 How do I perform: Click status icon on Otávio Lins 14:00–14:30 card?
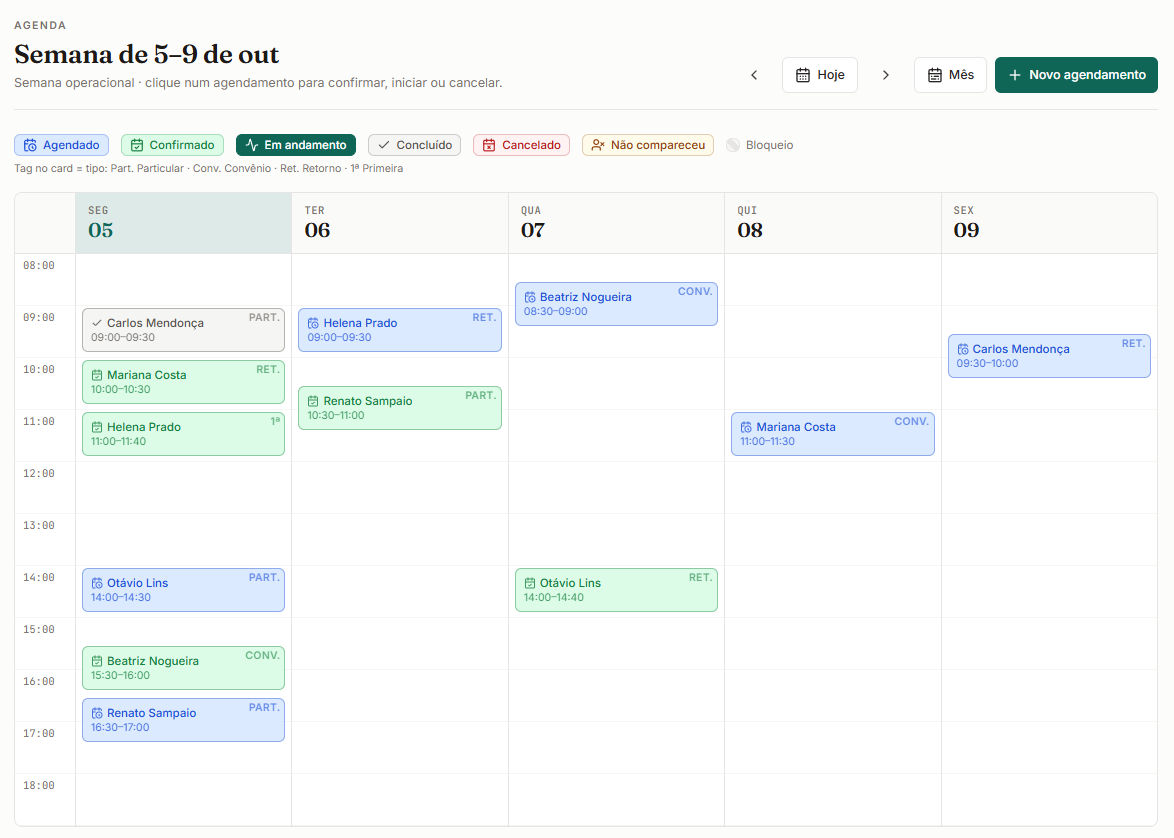97,583
